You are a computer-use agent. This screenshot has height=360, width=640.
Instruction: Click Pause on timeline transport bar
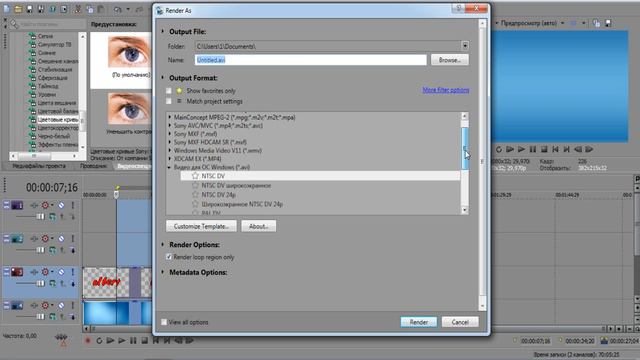pyautogui.click(x=133, y=340)
